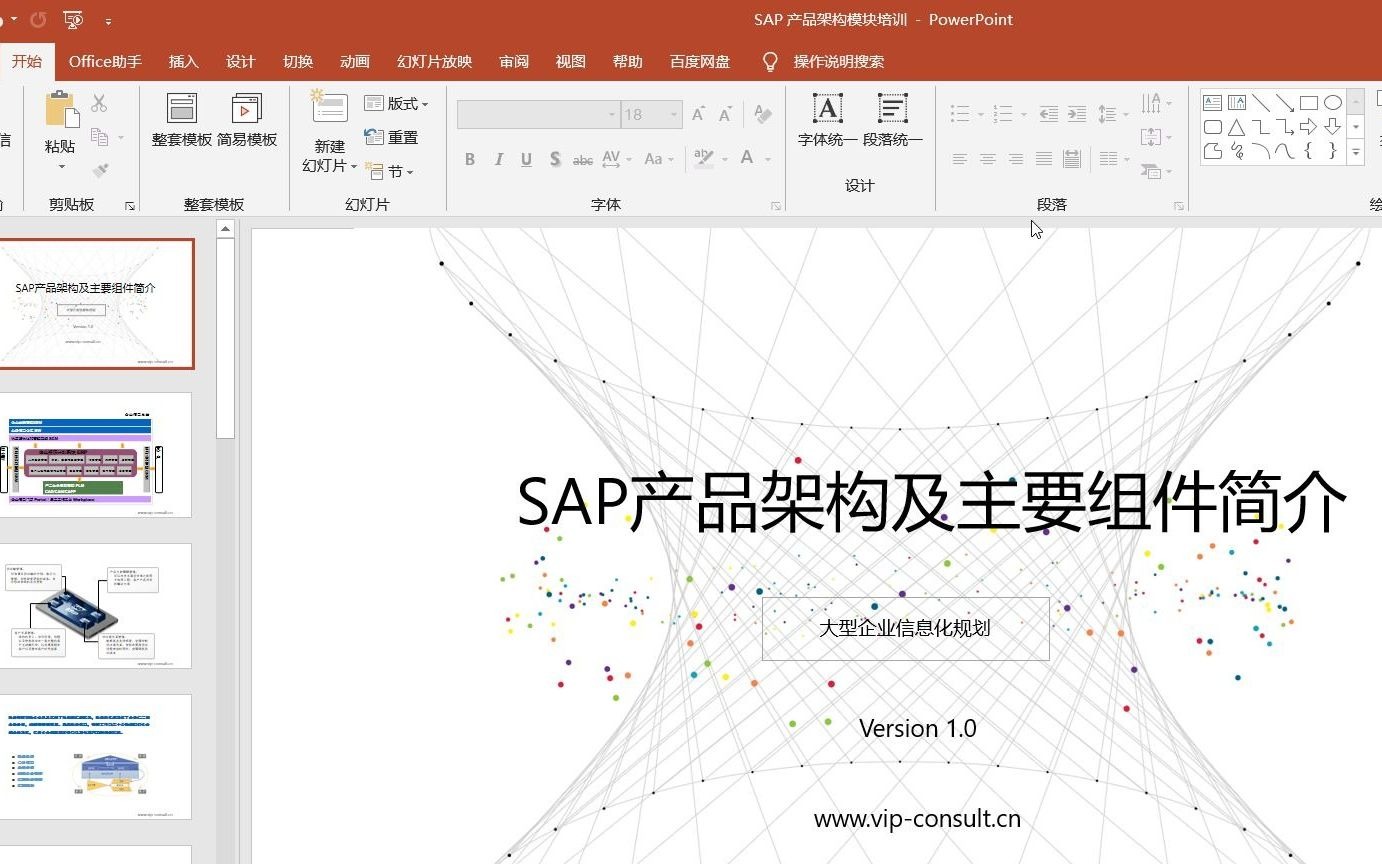This screenshot has width=1382, height=864.
Task: Open the Font Color dropdown arrow
Action: (768, 159)
